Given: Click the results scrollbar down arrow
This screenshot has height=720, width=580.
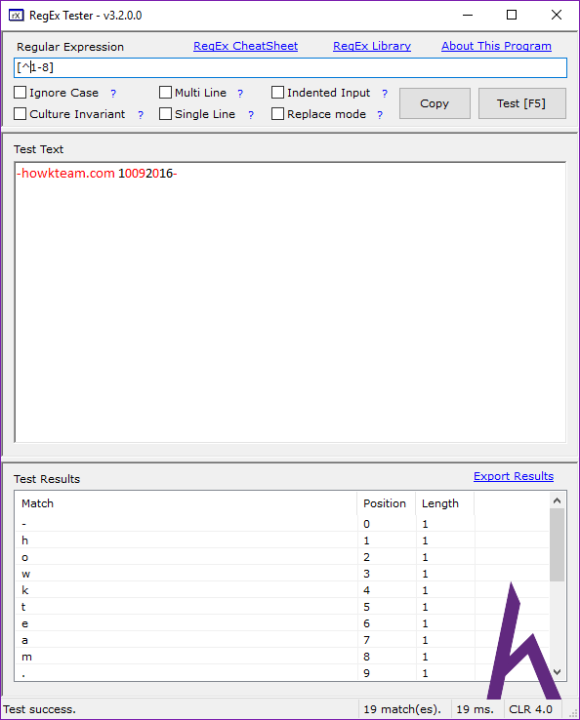Looking at the screenshot, I should (x=557, y=672).
